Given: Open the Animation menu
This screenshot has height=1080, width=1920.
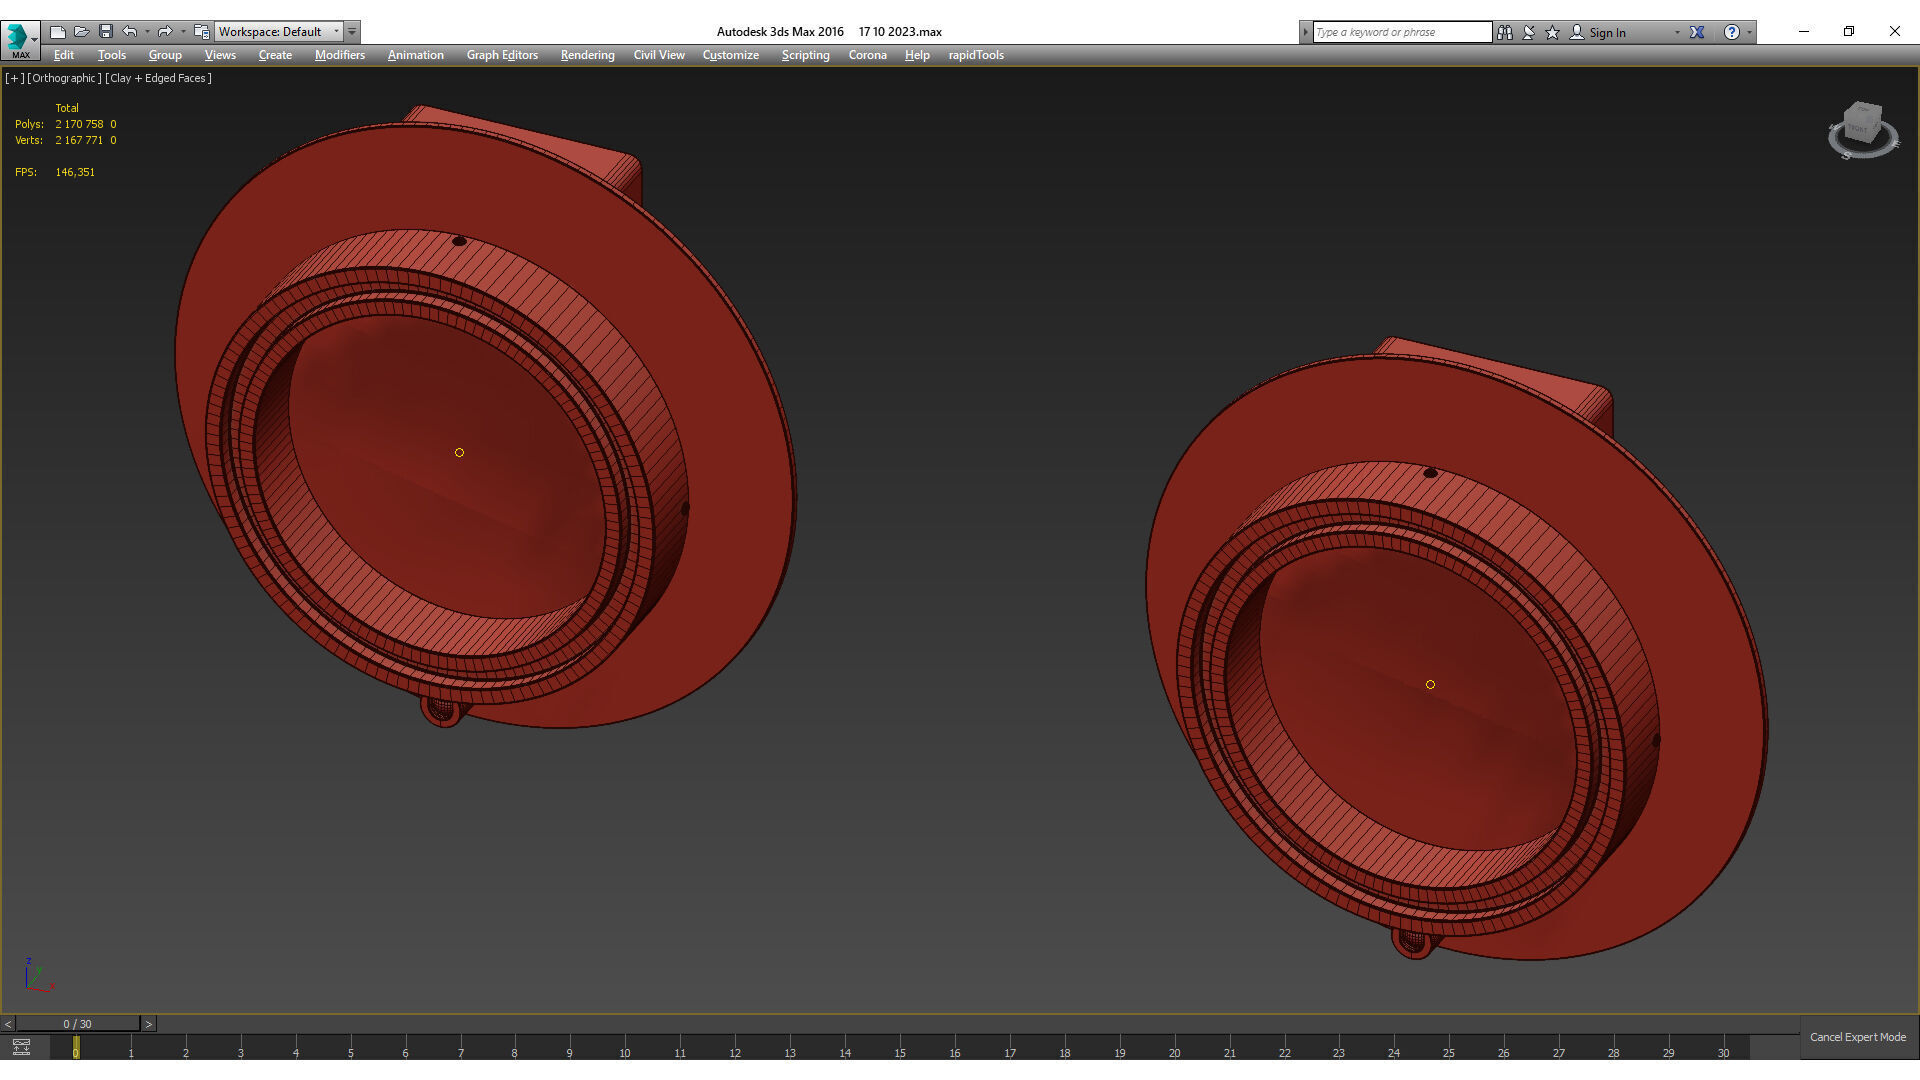Looking at the screenshot, I should 416,55.
